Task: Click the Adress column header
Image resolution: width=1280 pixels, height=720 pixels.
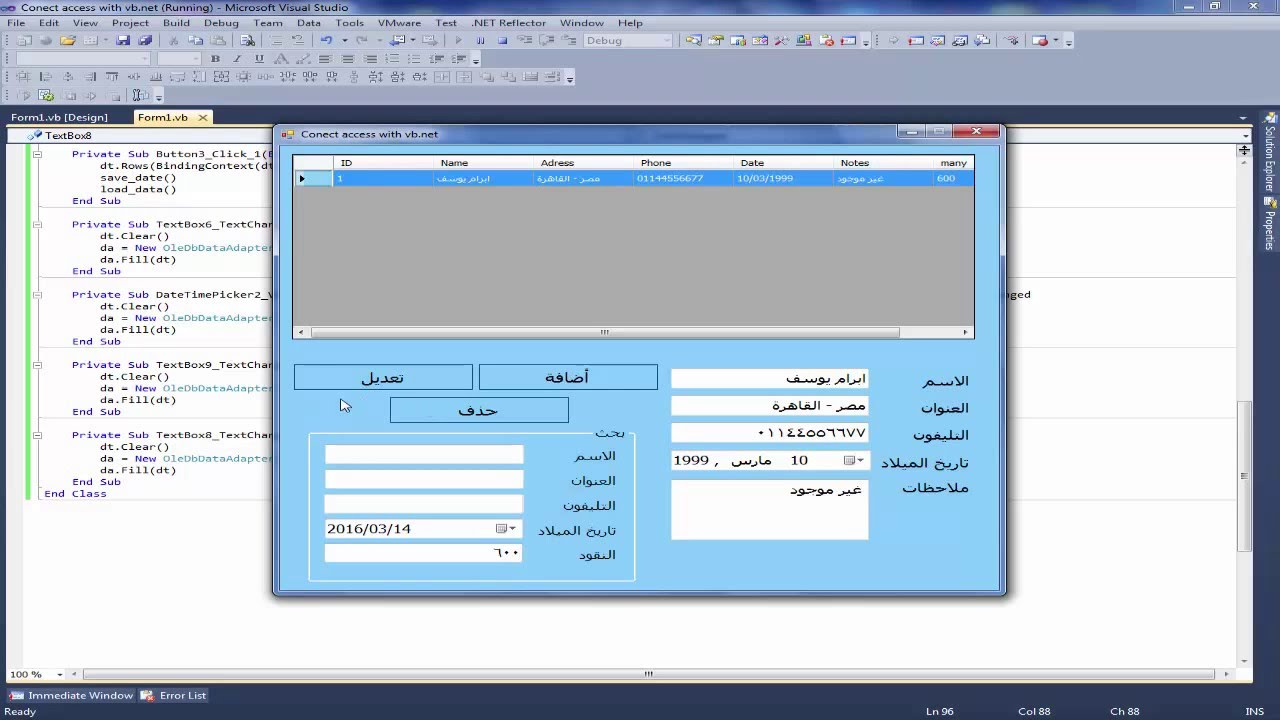Action: coord(584,162)
